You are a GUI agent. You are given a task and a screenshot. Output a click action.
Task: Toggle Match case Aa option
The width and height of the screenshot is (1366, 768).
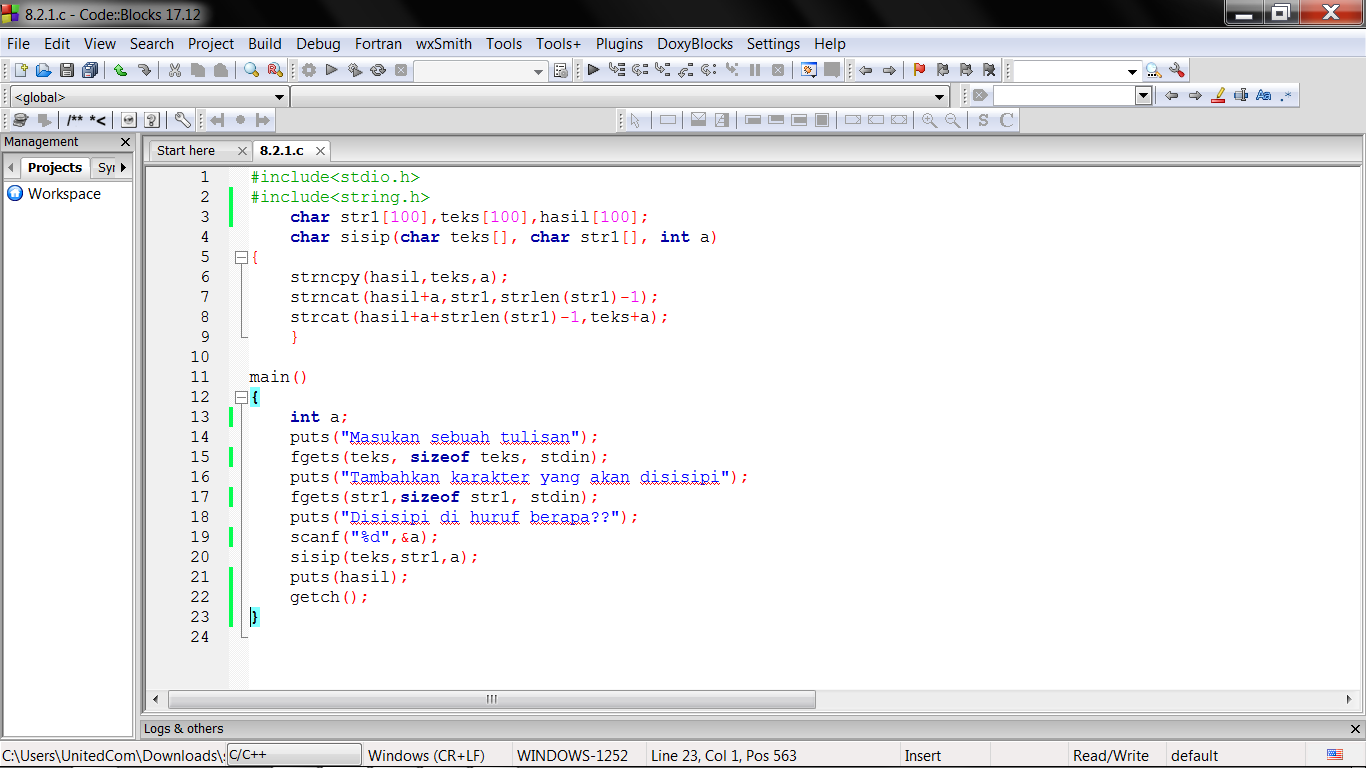point(1264,95)
